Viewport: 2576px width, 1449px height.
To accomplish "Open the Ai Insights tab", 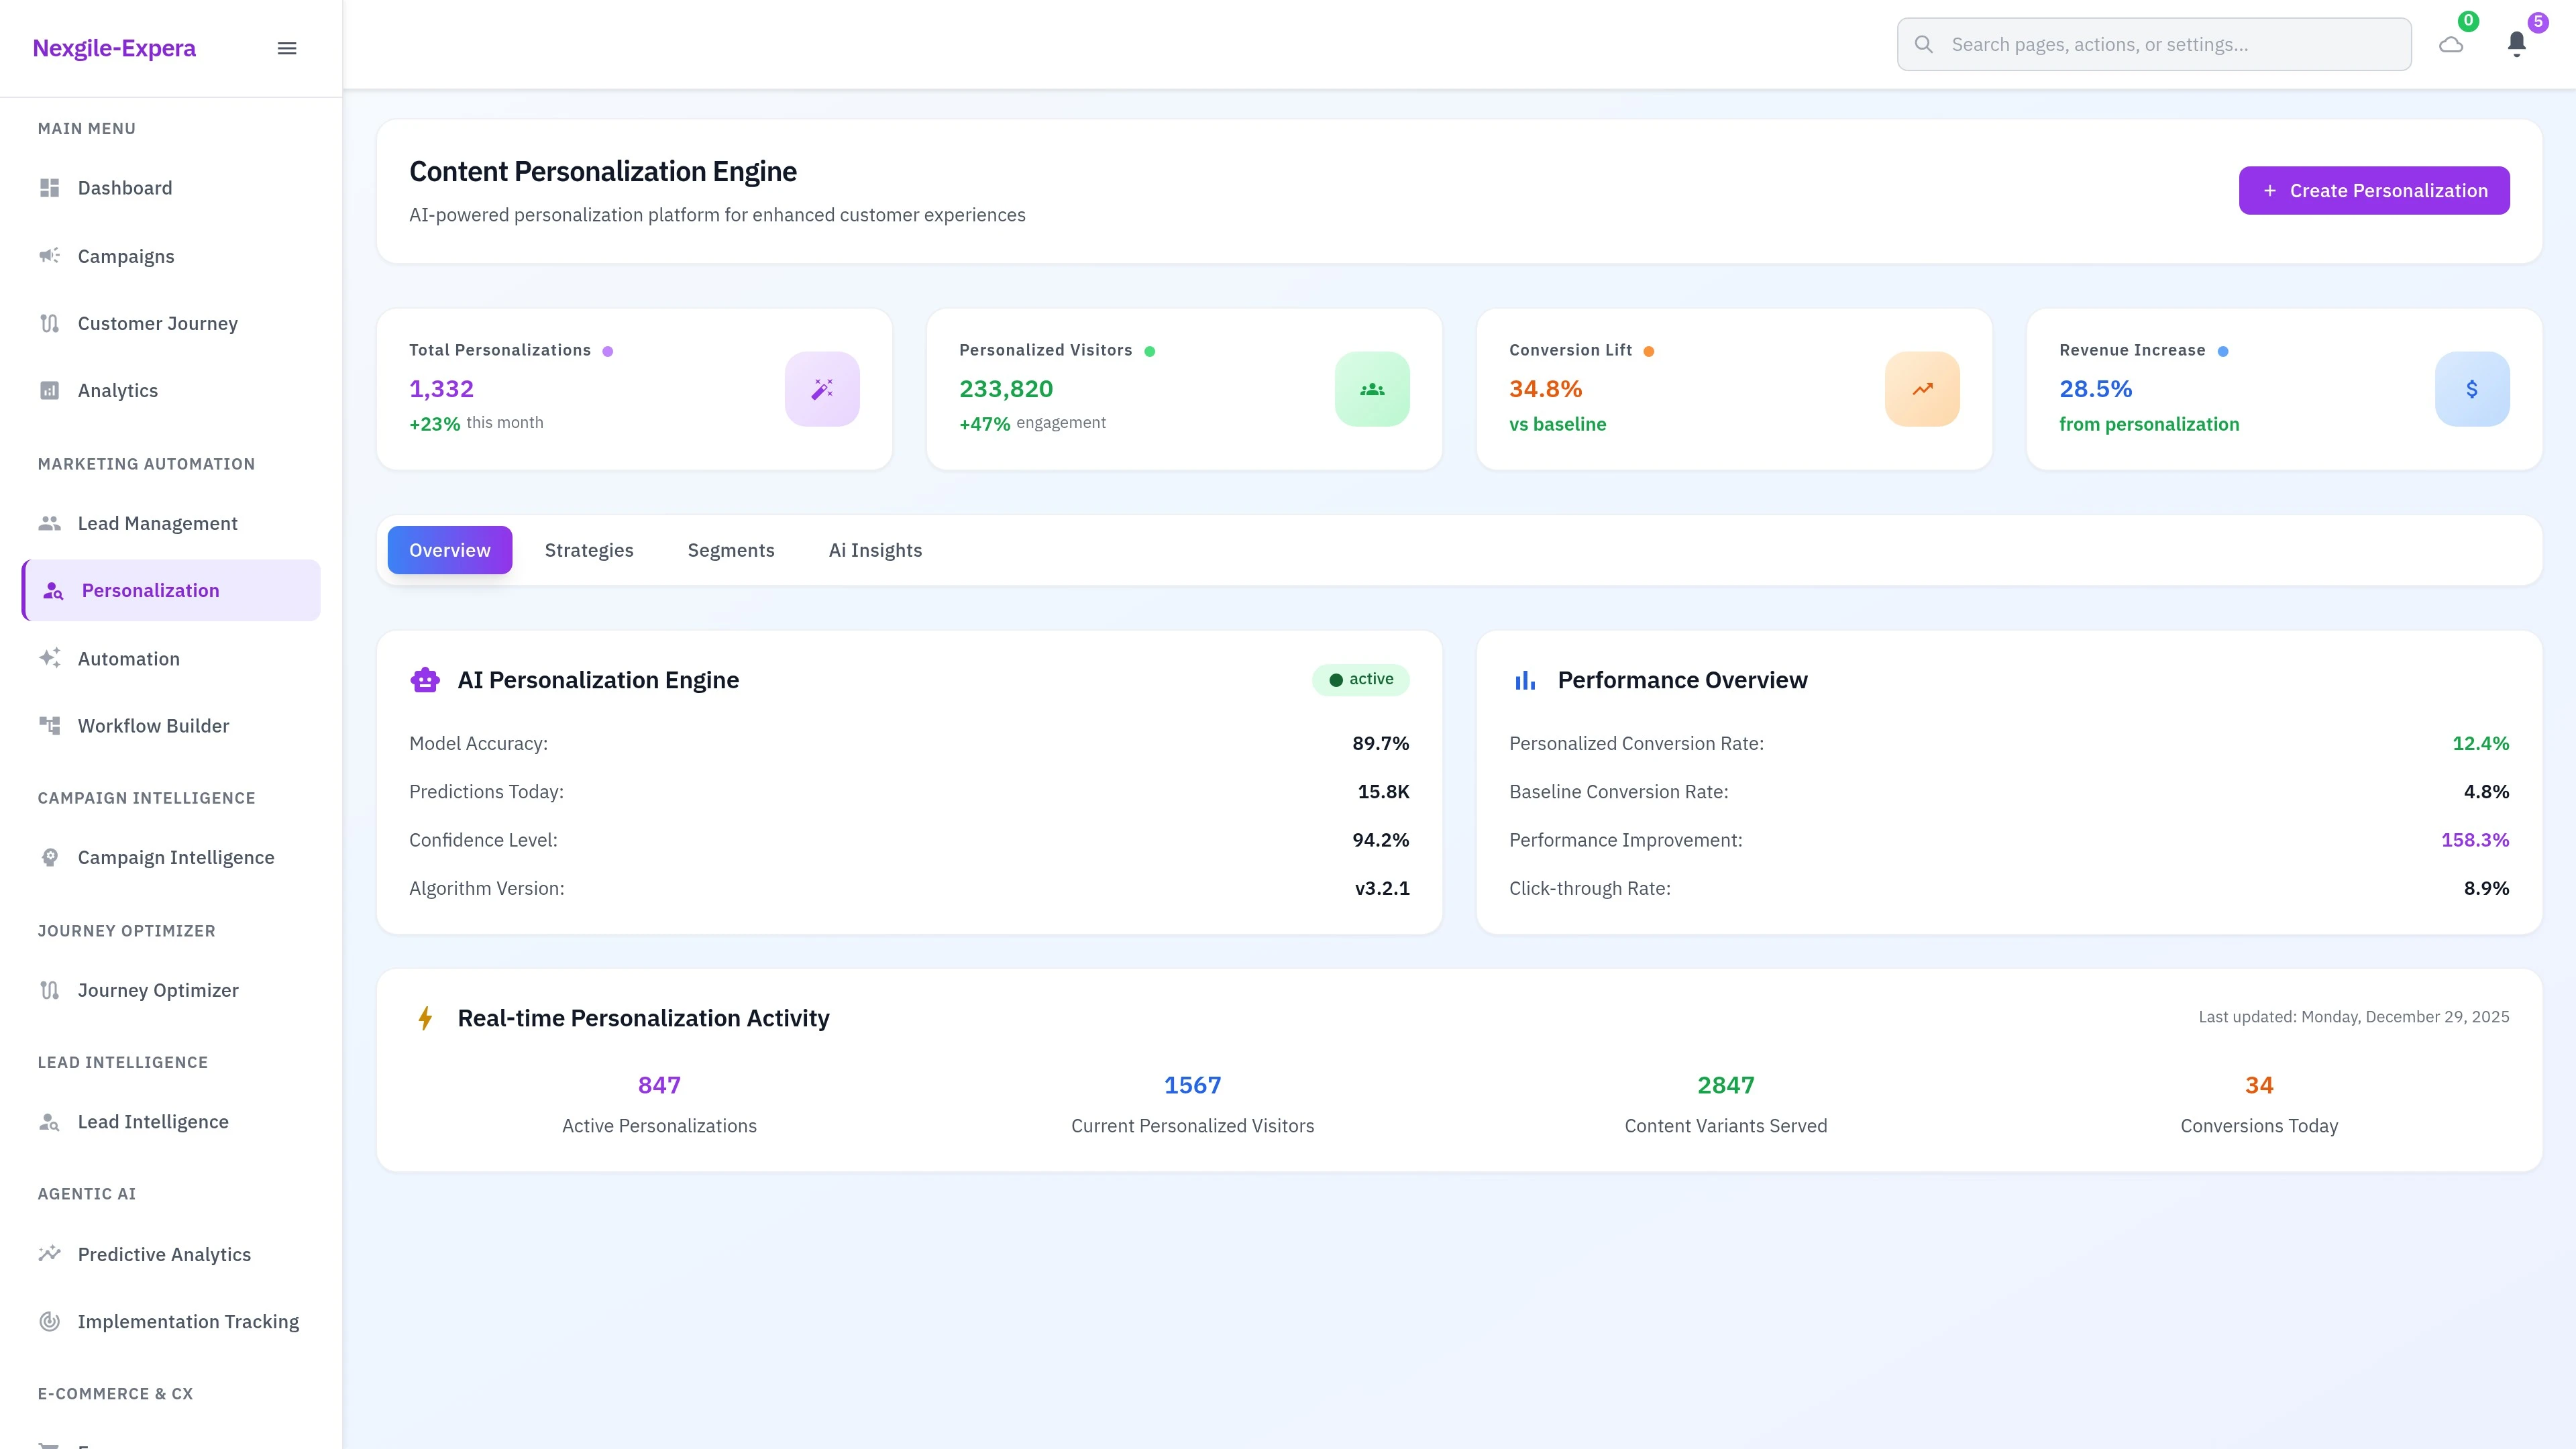I will (875, 550).
